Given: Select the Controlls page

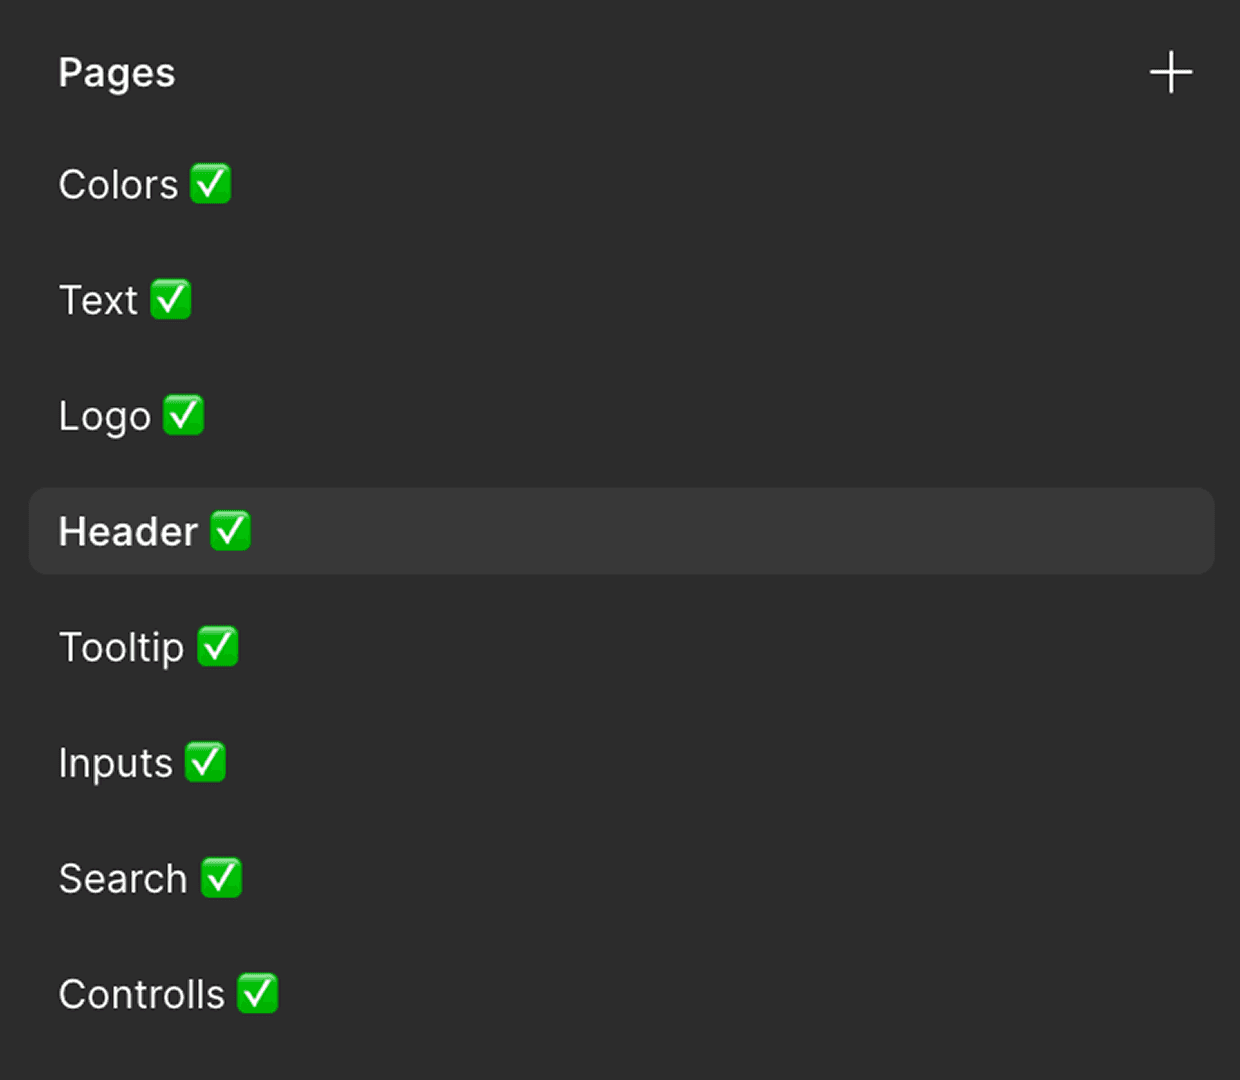Looking at the screenshot, I should [x=141, y=995].
